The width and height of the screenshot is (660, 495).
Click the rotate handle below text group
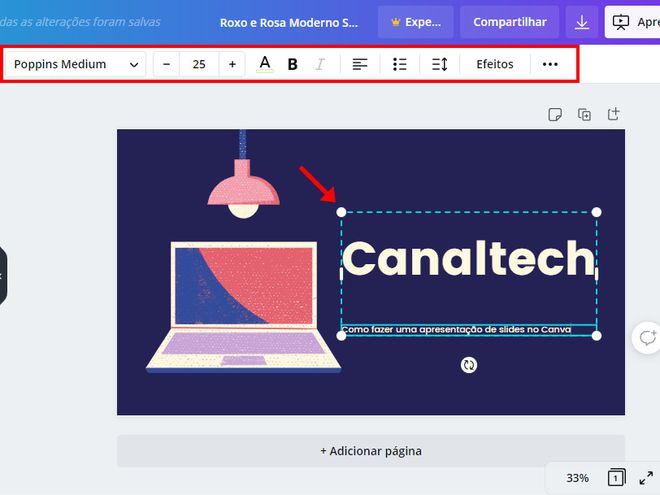[x=468, y=365]
